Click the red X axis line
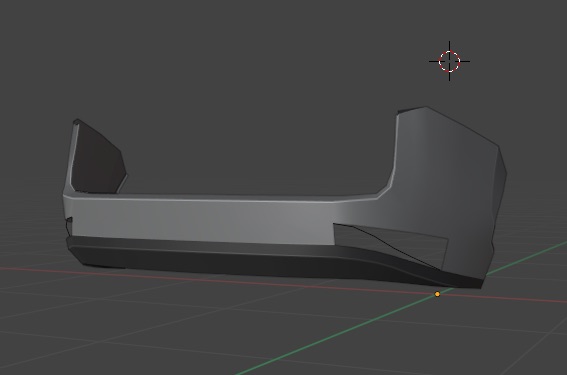The height and width of the screenshot is (375, 567). (253, 281)
